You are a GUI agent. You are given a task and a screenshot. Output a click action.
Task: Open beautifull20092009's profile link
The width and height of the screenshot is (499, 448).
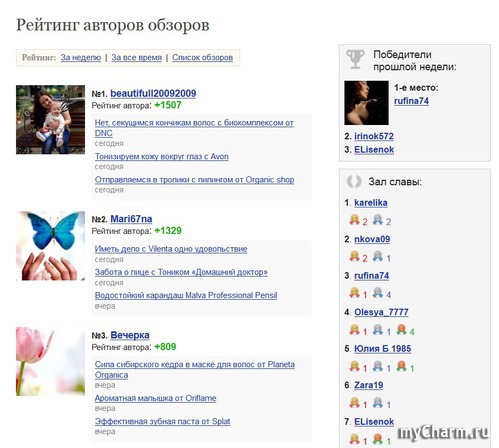tap(153, 93)
